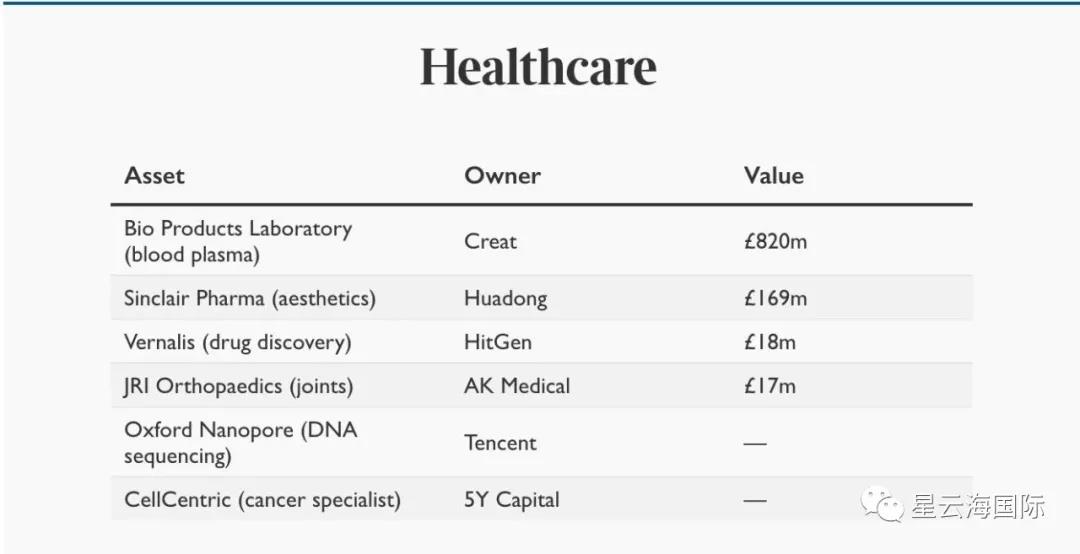Viewport: 1080px width, 554px height.
Task: Click the £18m value cell
Action: [x=769, y=342]
